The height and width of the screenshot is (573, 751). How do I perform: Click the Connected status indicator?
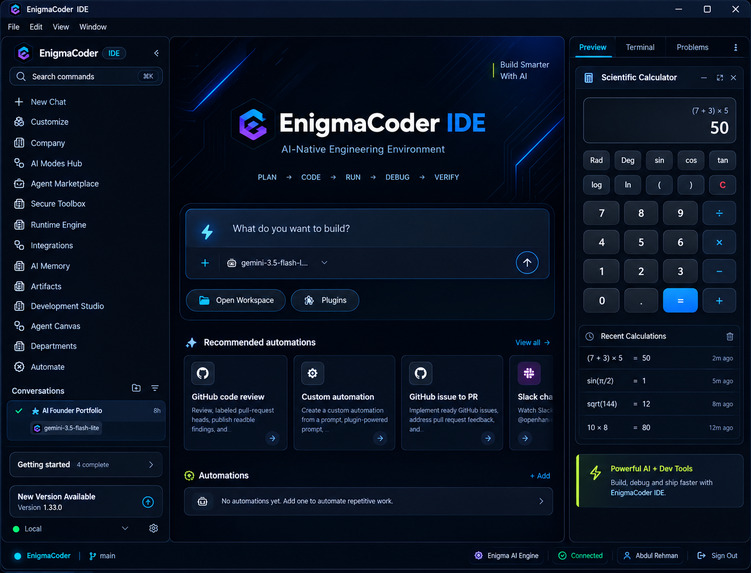point(580,556)
